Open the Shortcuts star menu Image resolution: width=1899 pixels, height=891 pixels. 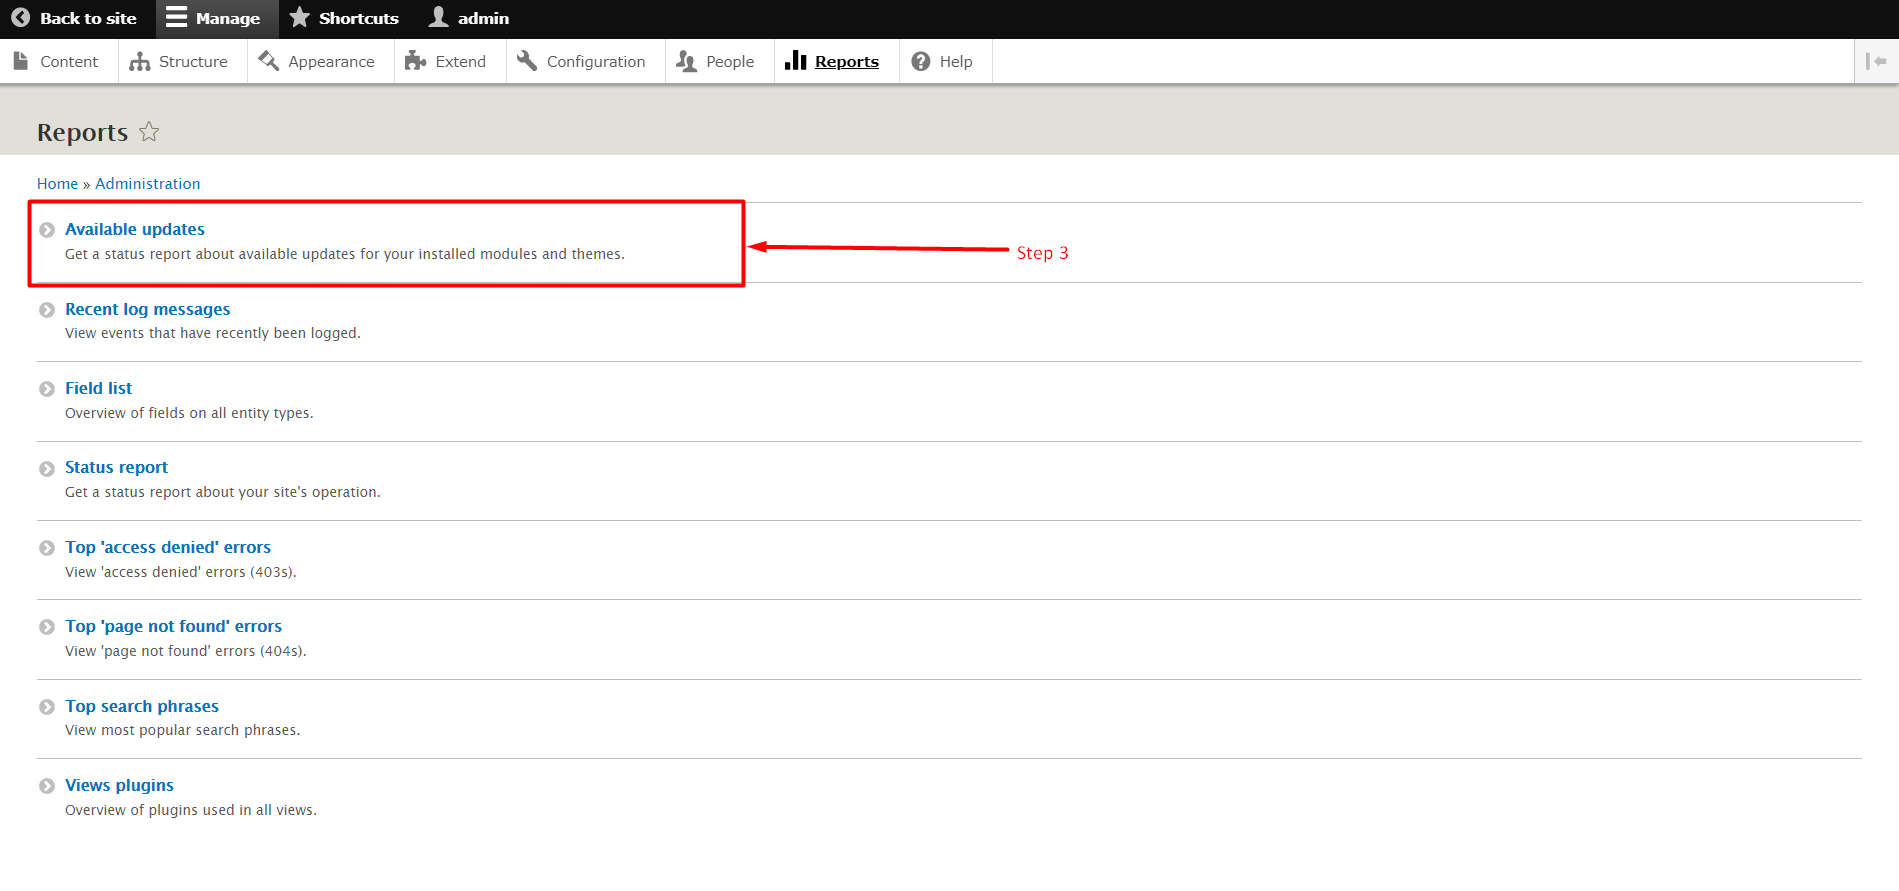point(344,18)
